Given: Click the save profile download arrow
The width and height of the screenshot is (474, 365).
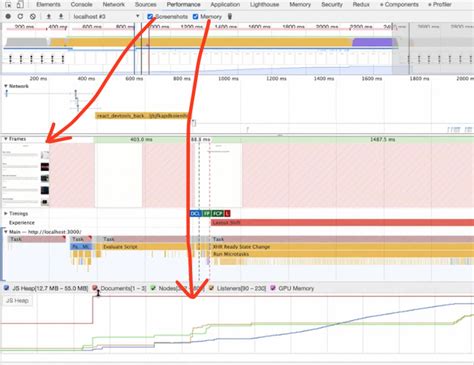Looking at the screenshot, I should point(61,16).
